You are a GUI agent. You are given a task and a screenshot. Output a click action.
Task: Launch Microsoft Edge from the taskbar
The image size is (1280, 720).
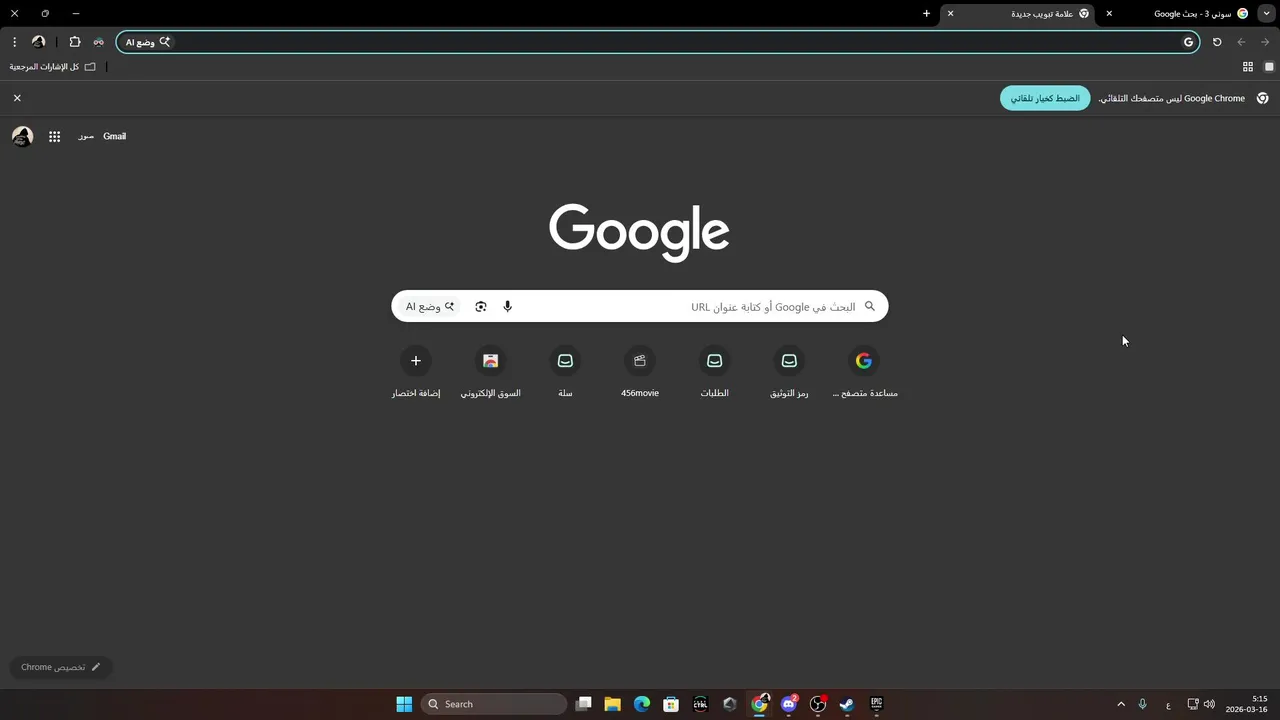click(x=642, y=704)
